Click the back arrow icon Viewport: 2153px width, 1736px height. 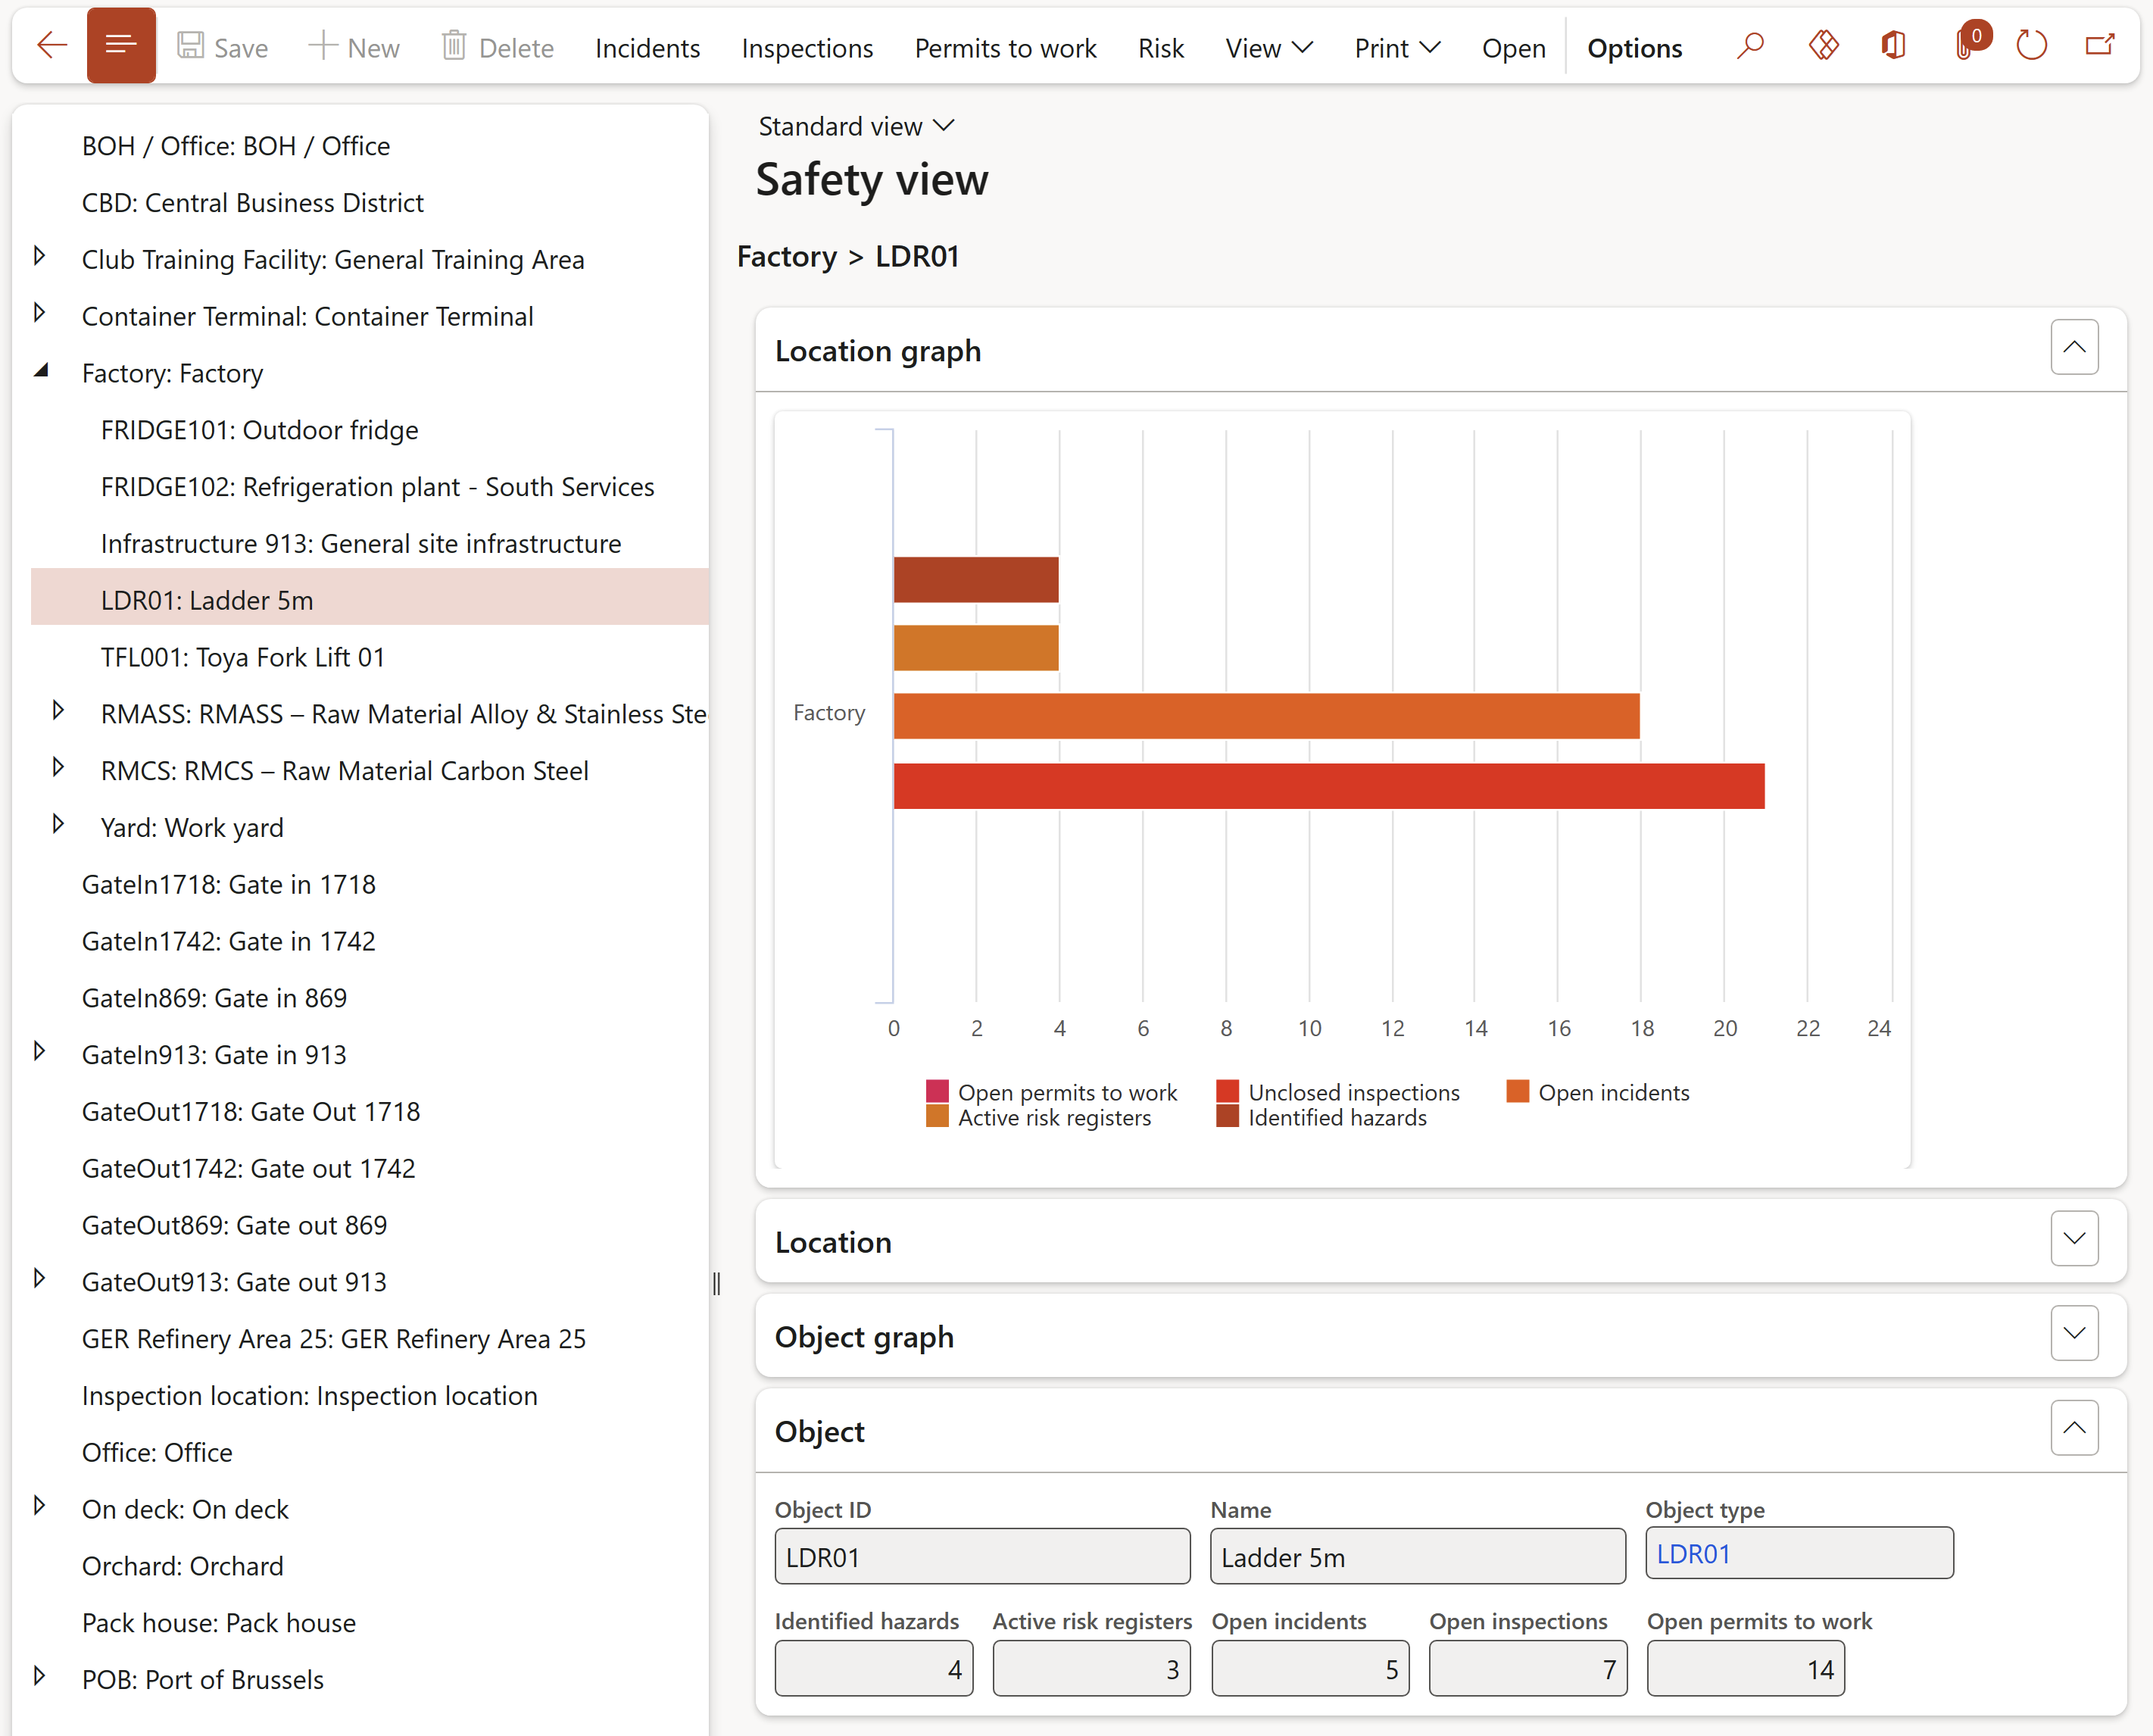(x=52, y=46)
